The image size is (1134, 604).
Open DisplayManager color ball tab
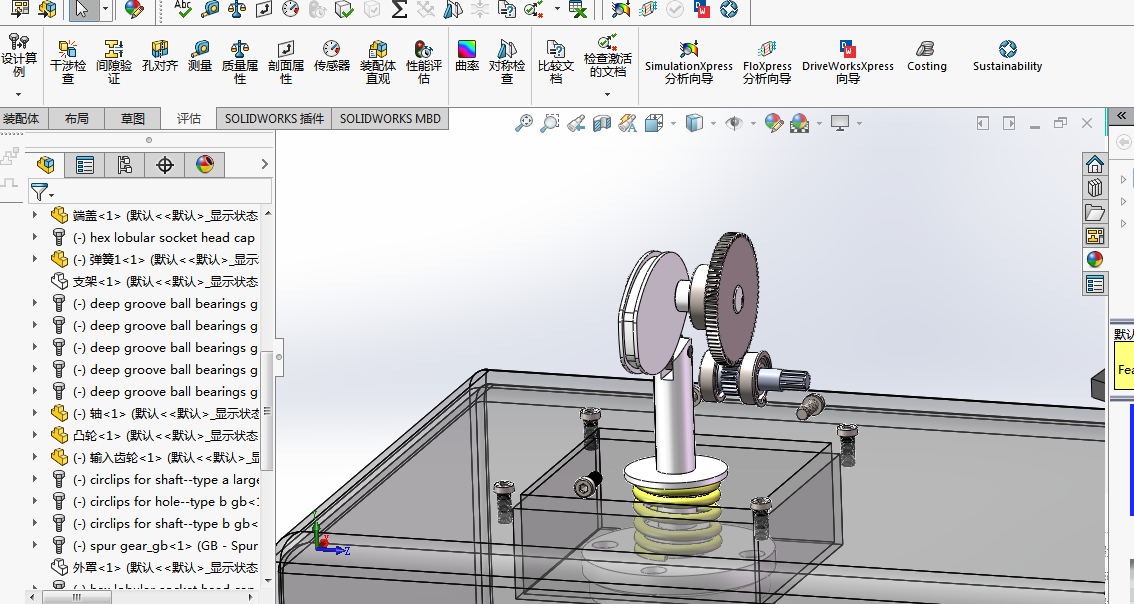coord(205,165)
